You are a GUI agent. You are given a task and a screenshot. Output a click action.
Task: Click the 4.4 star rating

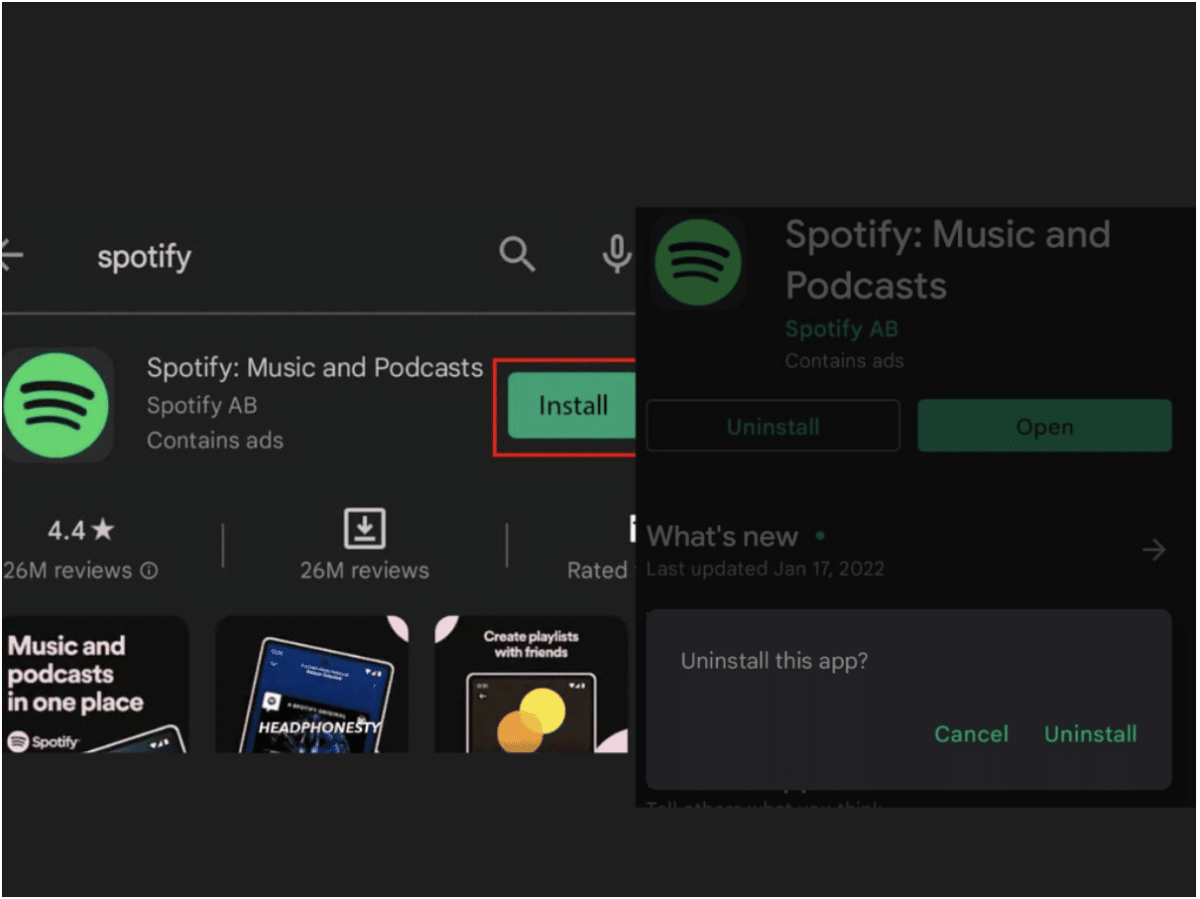(x=82, y=530)
